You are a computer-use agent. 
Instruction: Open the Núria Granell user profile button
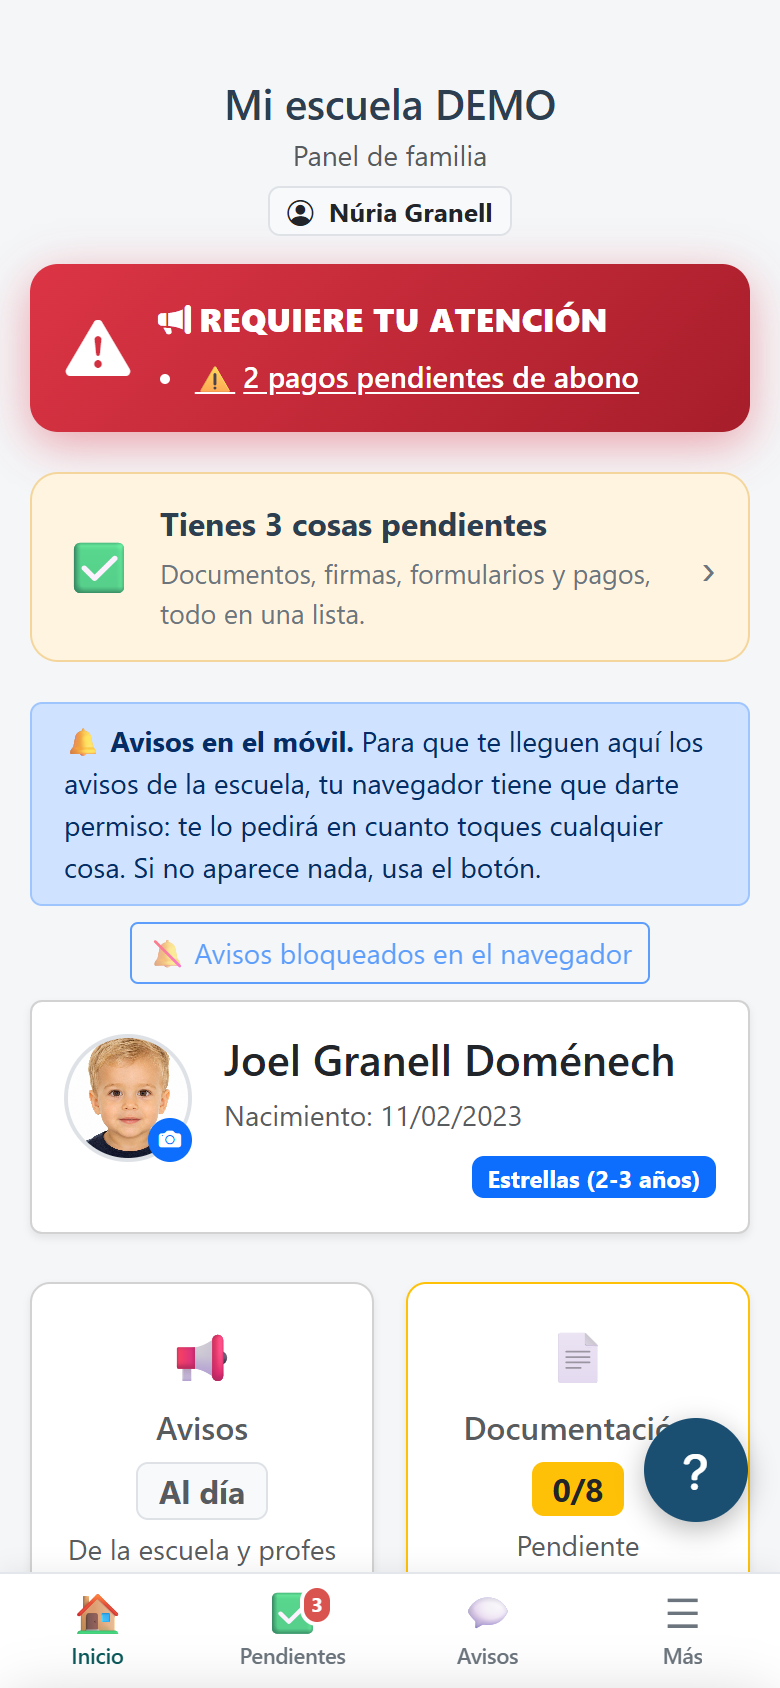pos(390,212)
